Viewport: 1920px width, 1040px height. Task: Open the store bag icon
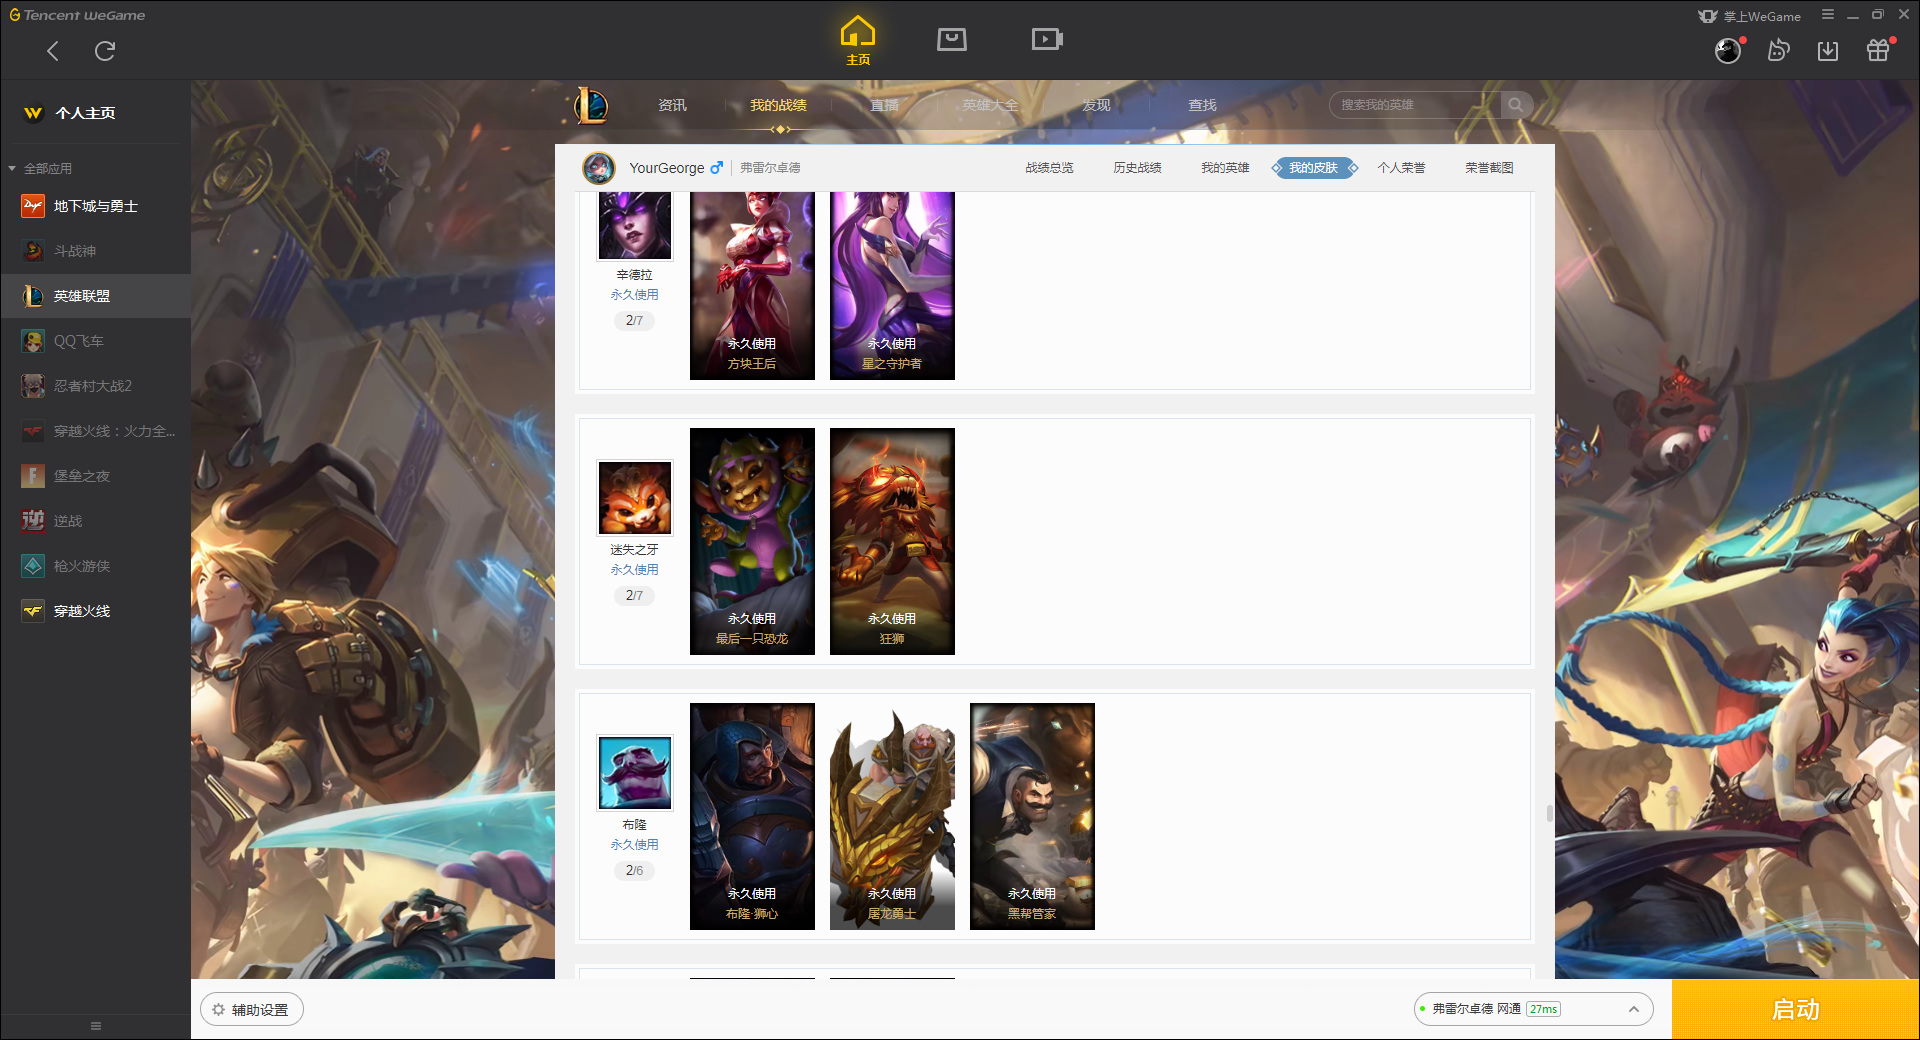pyautogui.click(x=952, y=39)
